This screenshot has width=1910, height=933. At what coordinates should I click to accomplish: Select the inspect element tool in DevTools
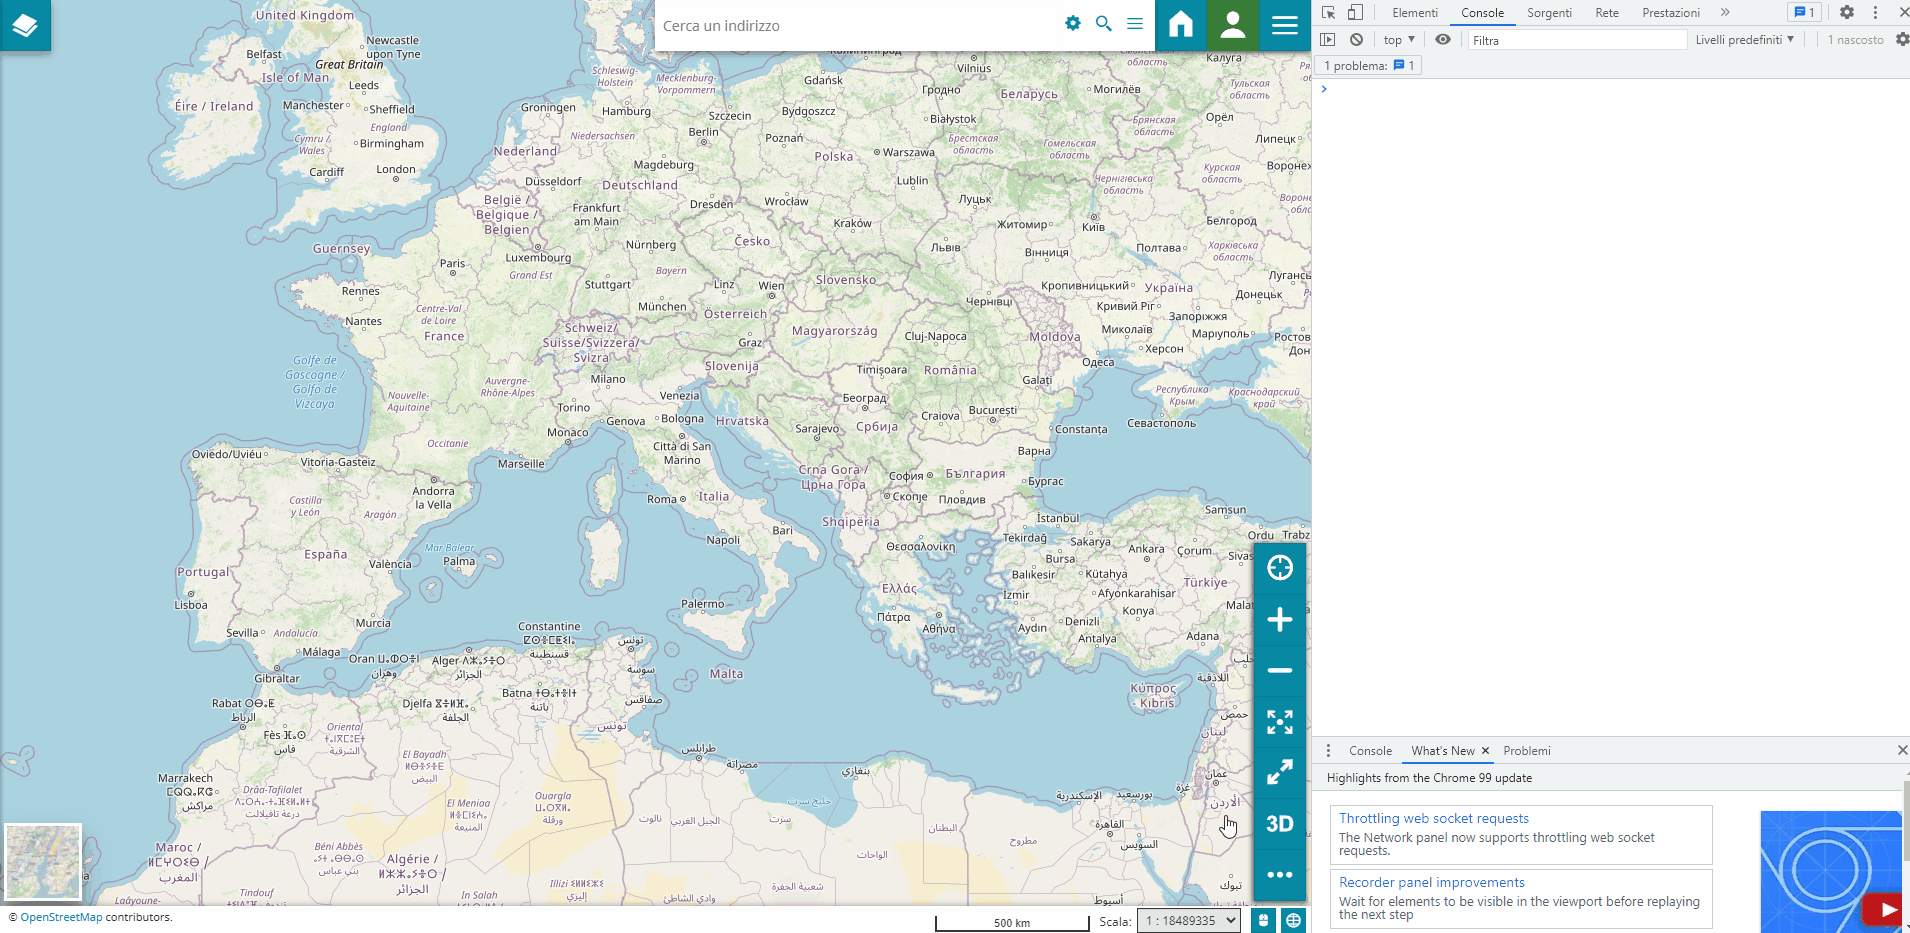point(1329,12)
